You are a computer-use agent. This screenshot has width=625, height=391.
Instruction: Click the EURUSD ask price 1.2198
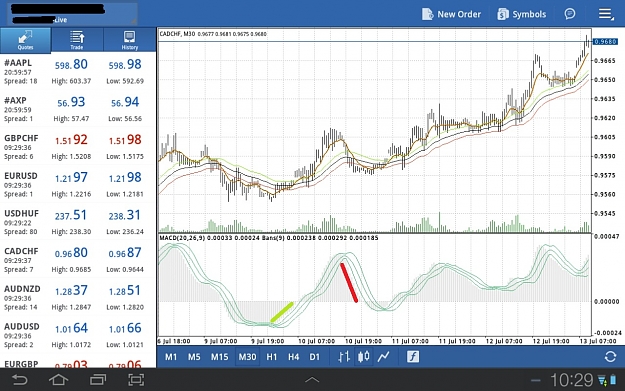tap(125, 177)
